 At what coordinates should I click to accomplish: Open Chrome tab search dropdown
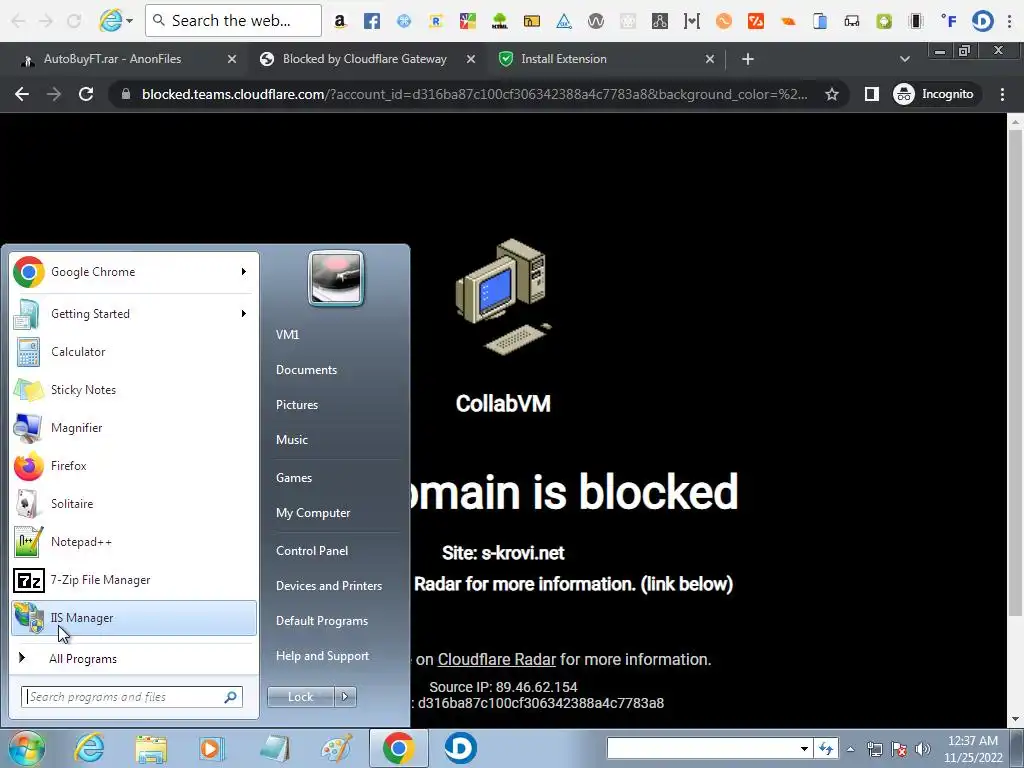(904, 59)
